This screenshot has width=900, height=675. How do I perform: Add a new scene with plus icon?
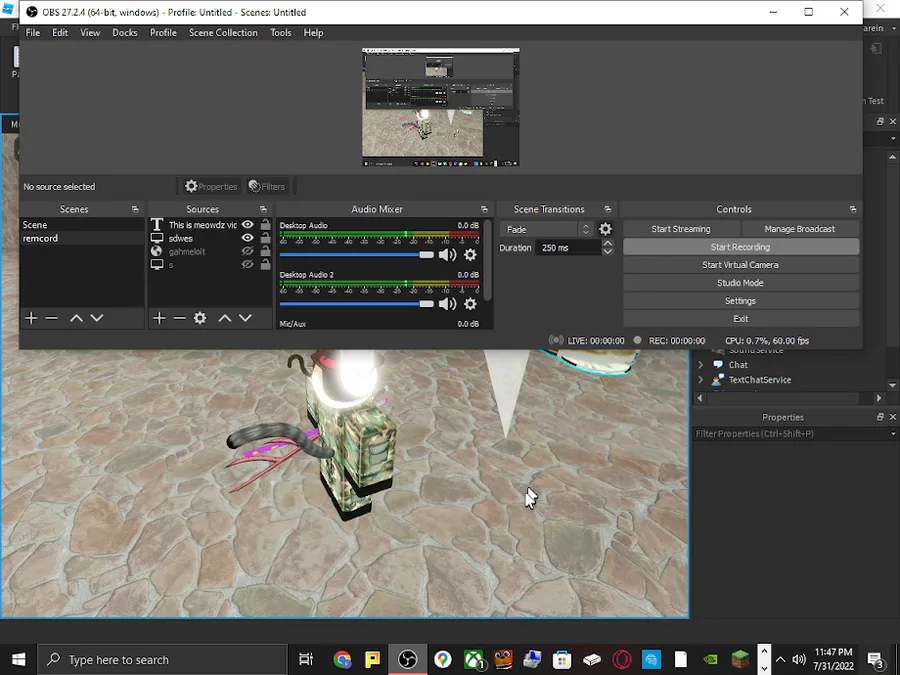[31, 318]
